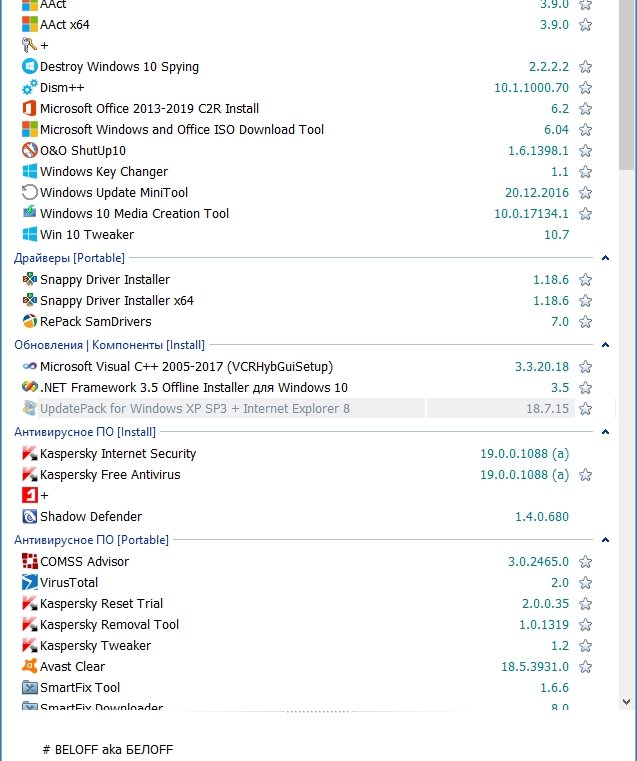The height and width of the screenshot is (761, 637).
Task: Click version 10.1.1000.70 of Dism++
Action: pos(531,87)
